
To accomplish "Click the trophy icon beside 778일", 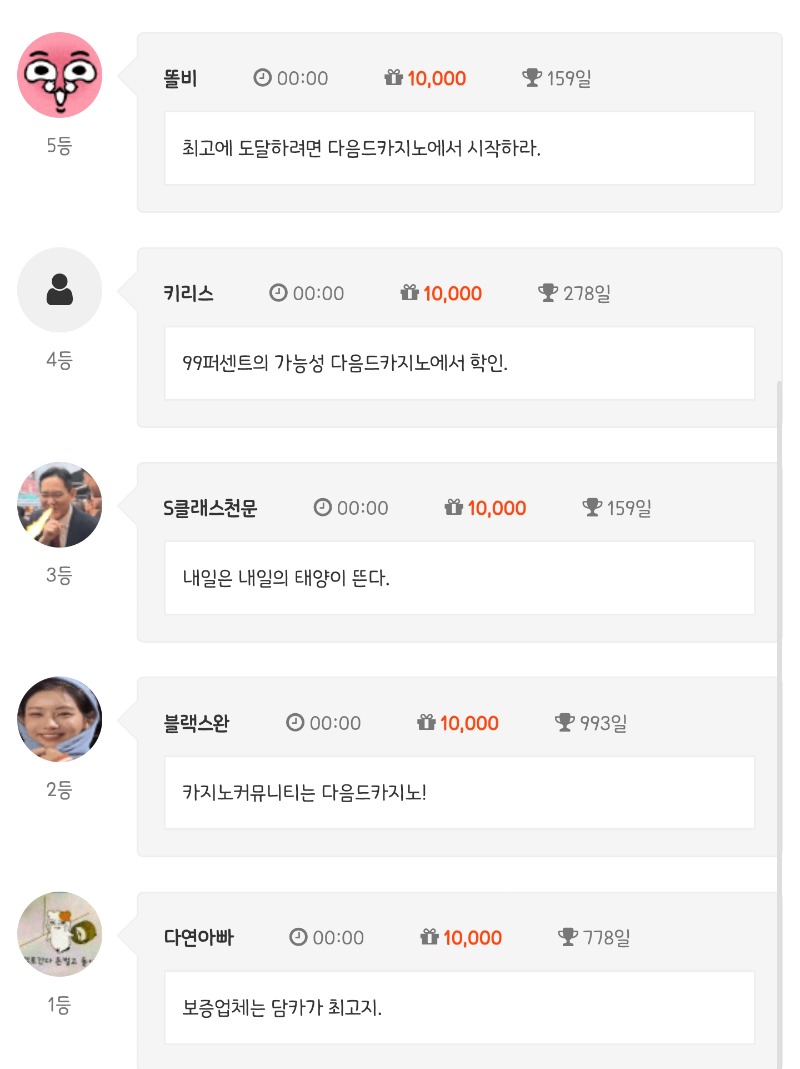I will coord(568,937).
